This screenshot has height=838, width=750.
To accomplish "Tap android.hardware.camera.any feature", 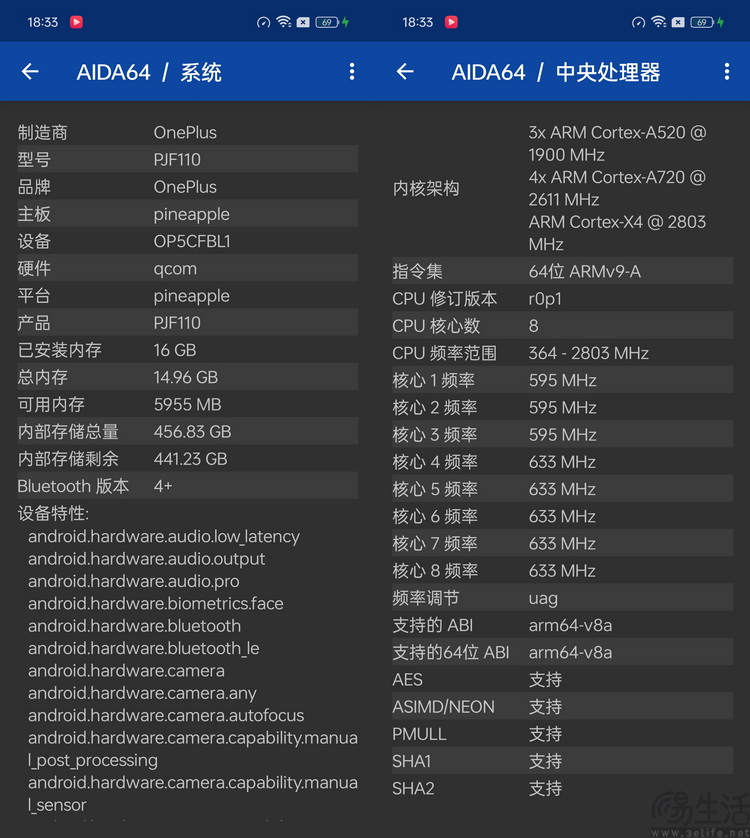I will (x=142, y=693).
